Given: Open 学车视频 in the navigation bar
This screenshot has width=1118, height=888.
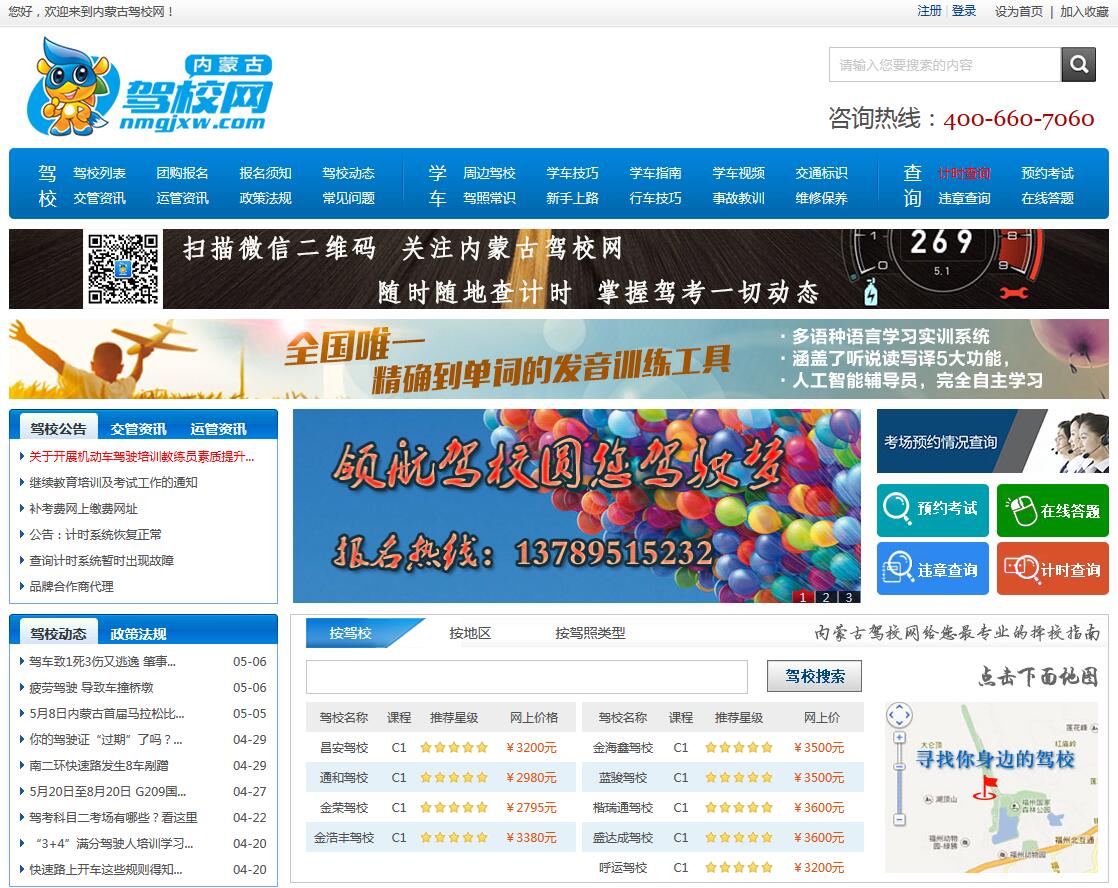Looking at the screenshot, I should point(738,173).
